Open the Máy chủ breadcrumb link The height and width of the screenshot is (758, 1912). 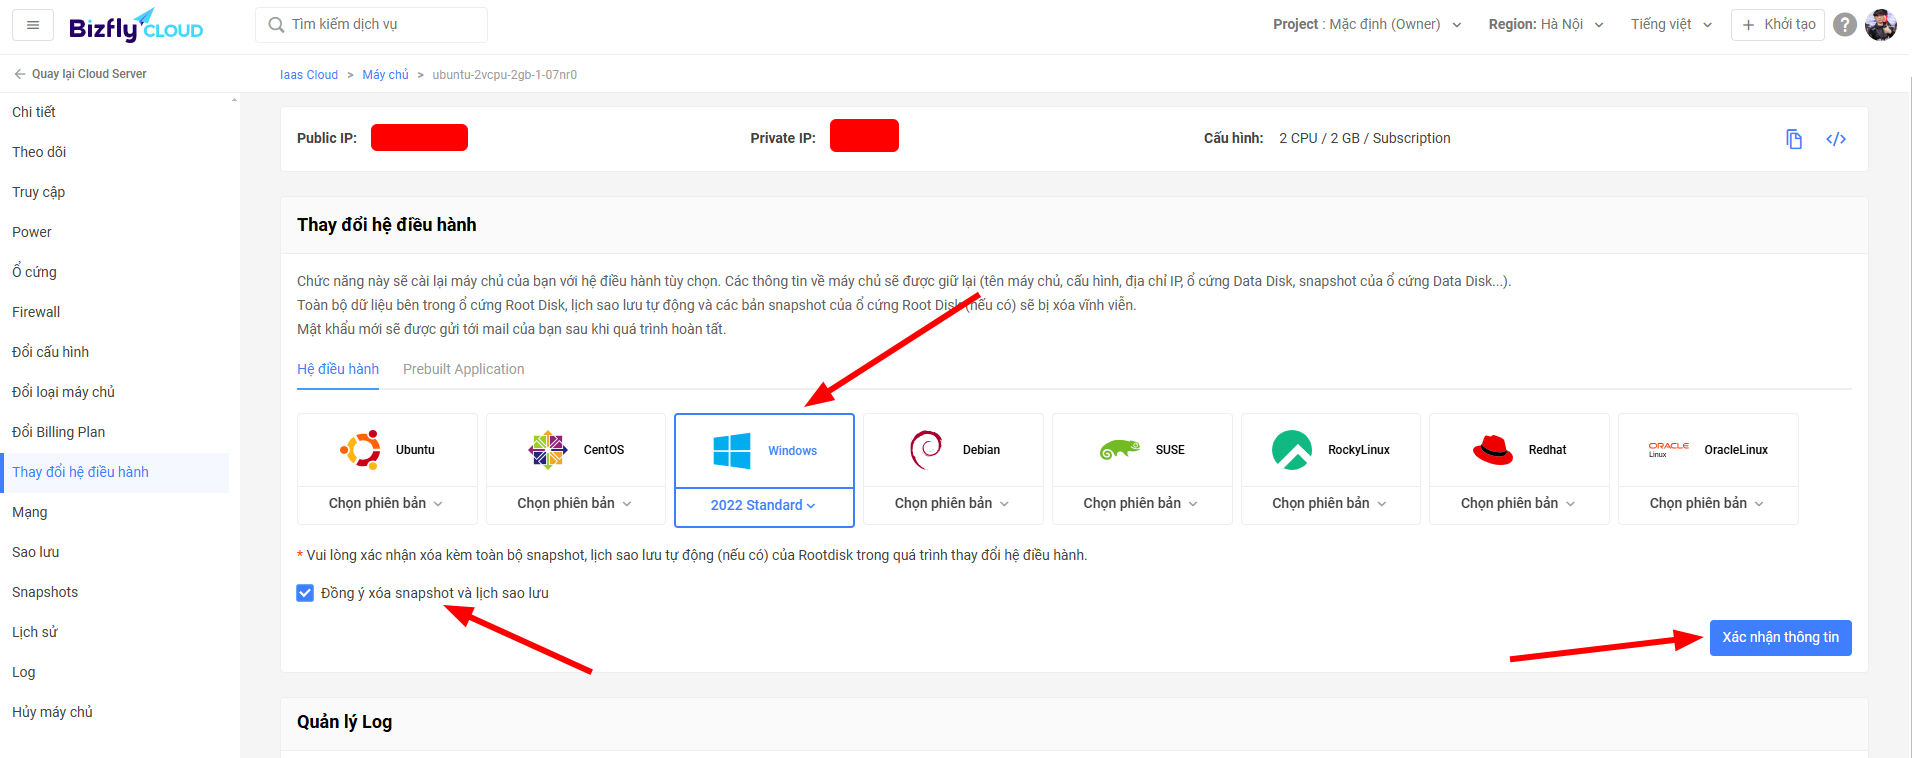(386, 75)
